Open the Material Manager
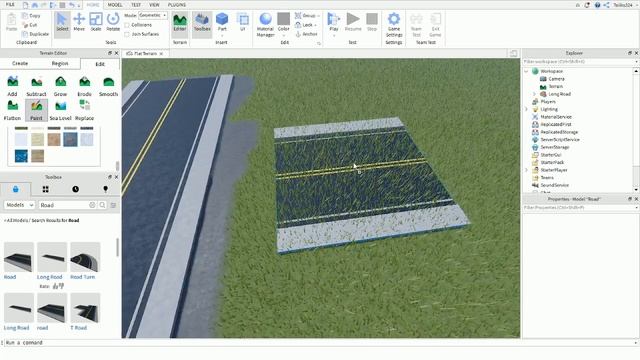Screen dimensions: 640x360 265,25
